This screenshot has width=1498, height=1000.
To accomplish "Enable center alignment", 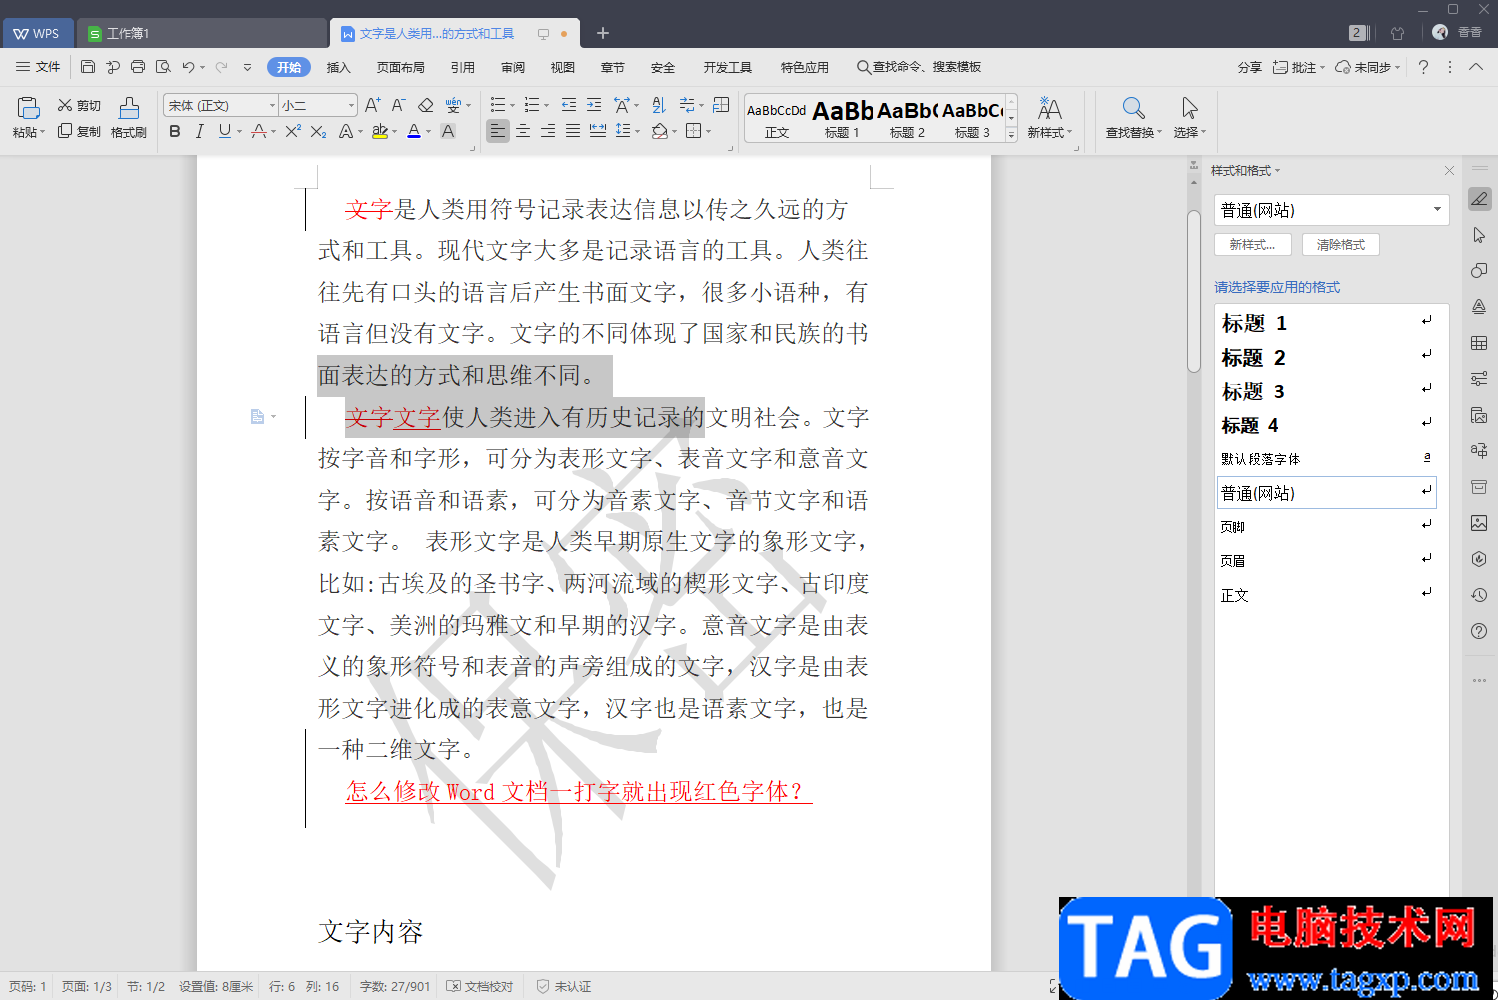I will tap(523, 131).
